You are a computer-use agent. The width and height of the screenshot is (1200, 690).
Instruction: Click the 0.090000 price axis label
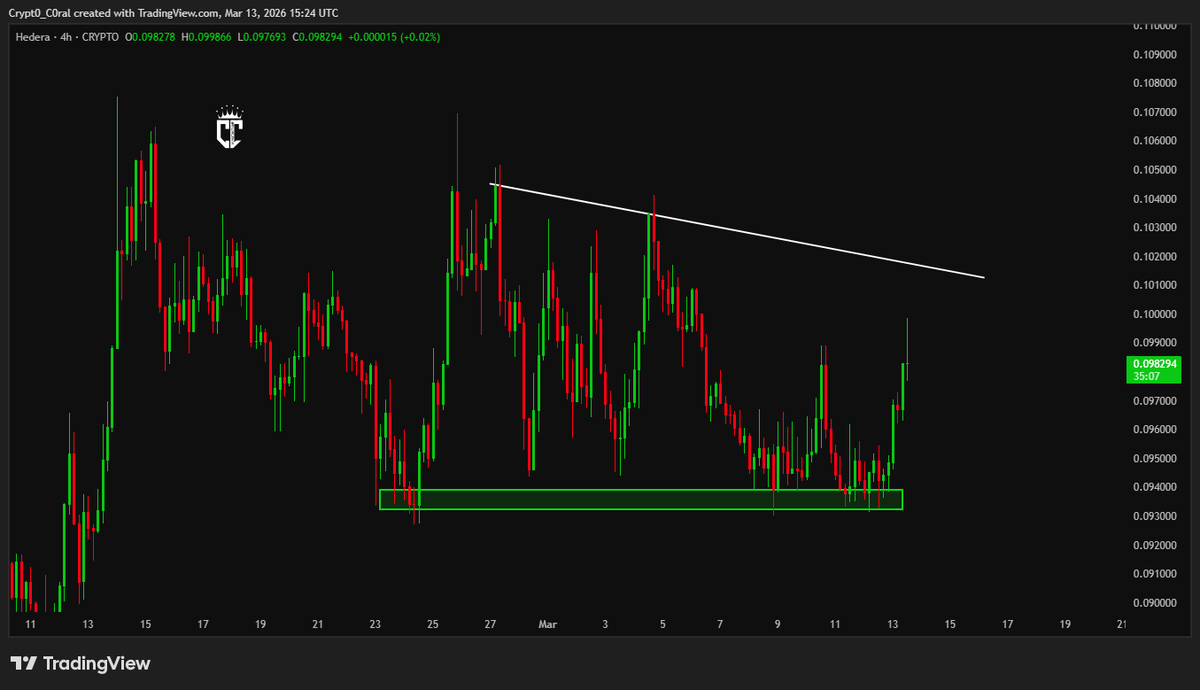(x=1153, y=603)
